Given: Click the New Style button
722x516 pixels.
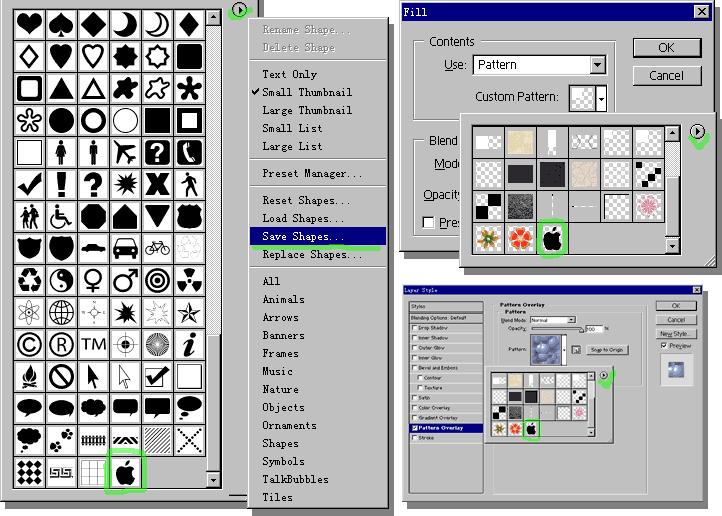Looking at the screenshot, I should [x=677, y=333].
